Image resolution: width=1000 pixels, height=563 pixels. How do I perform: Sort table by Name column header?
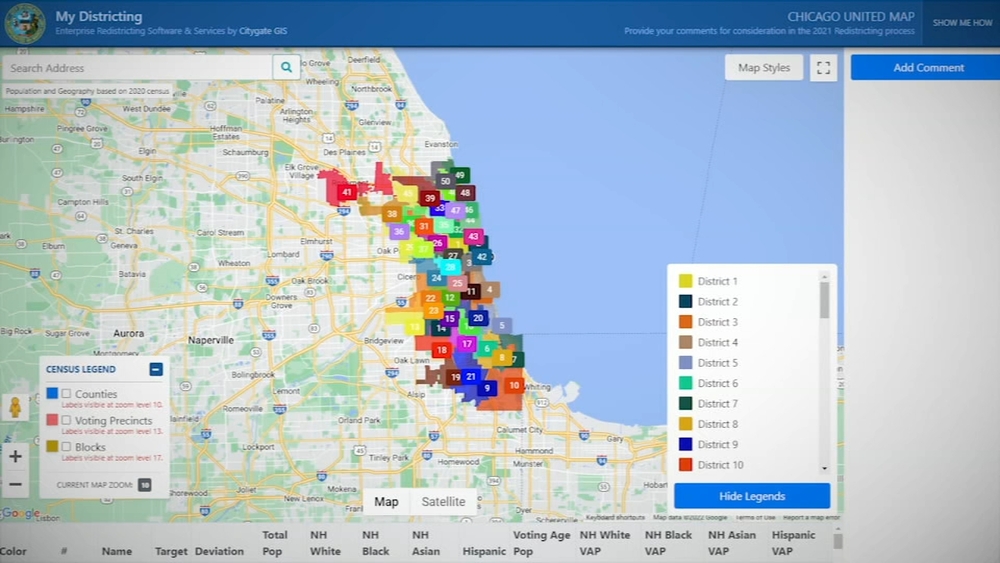tap(117, 551)
